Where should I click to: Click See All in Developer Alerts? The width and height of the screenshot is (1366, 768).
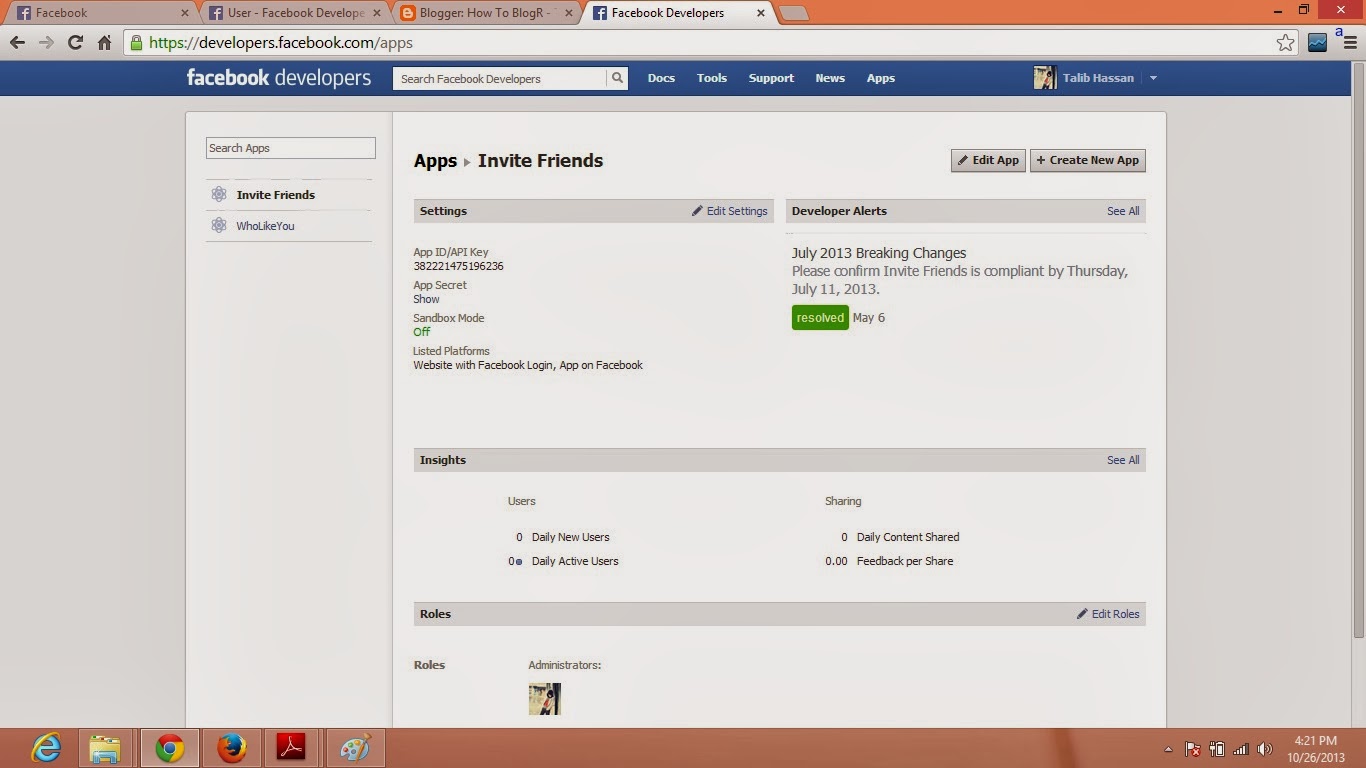[x=1123, y=211]
